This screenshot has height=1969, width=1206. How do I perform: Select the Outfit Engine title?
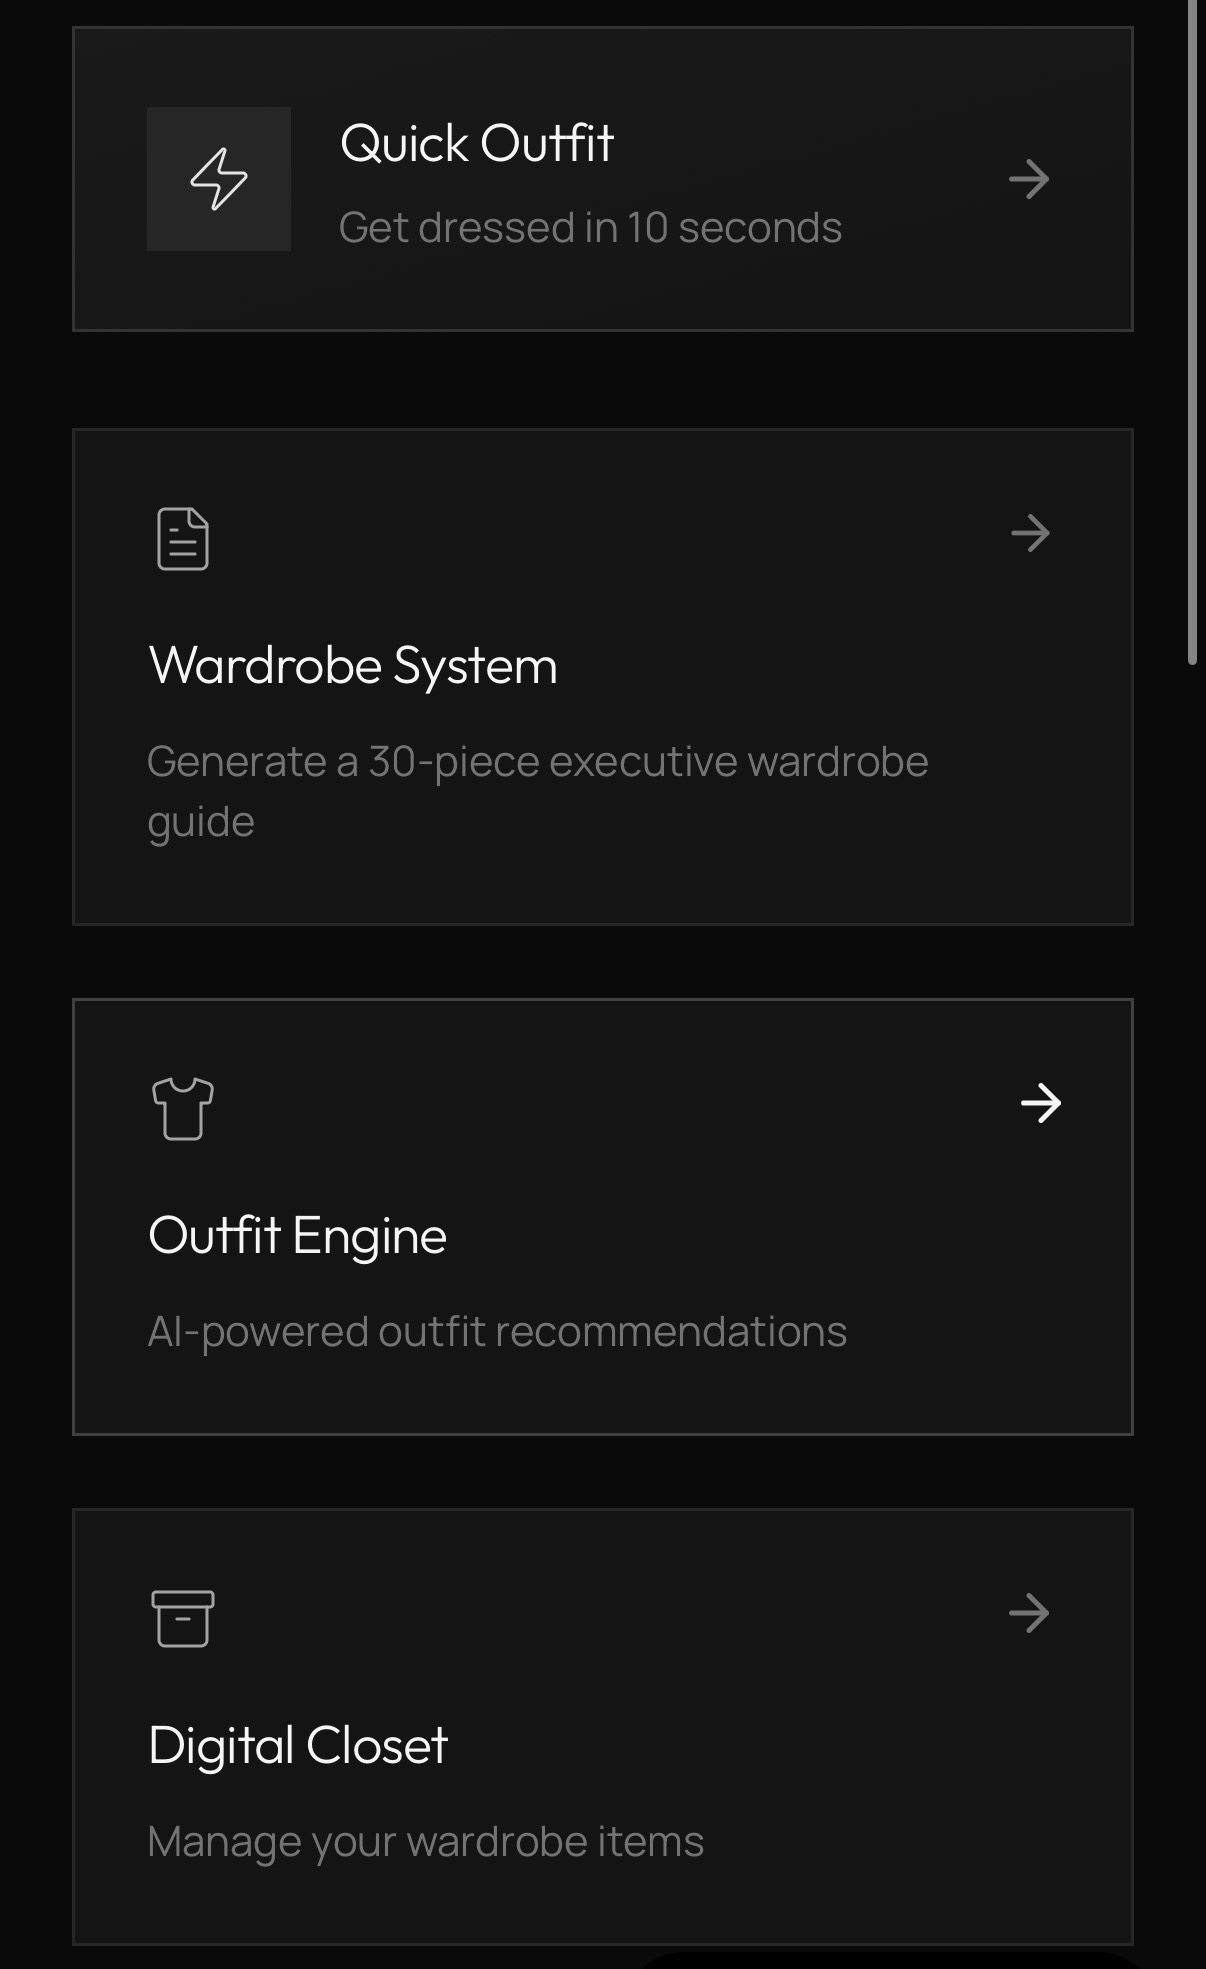coord(297,1235)
